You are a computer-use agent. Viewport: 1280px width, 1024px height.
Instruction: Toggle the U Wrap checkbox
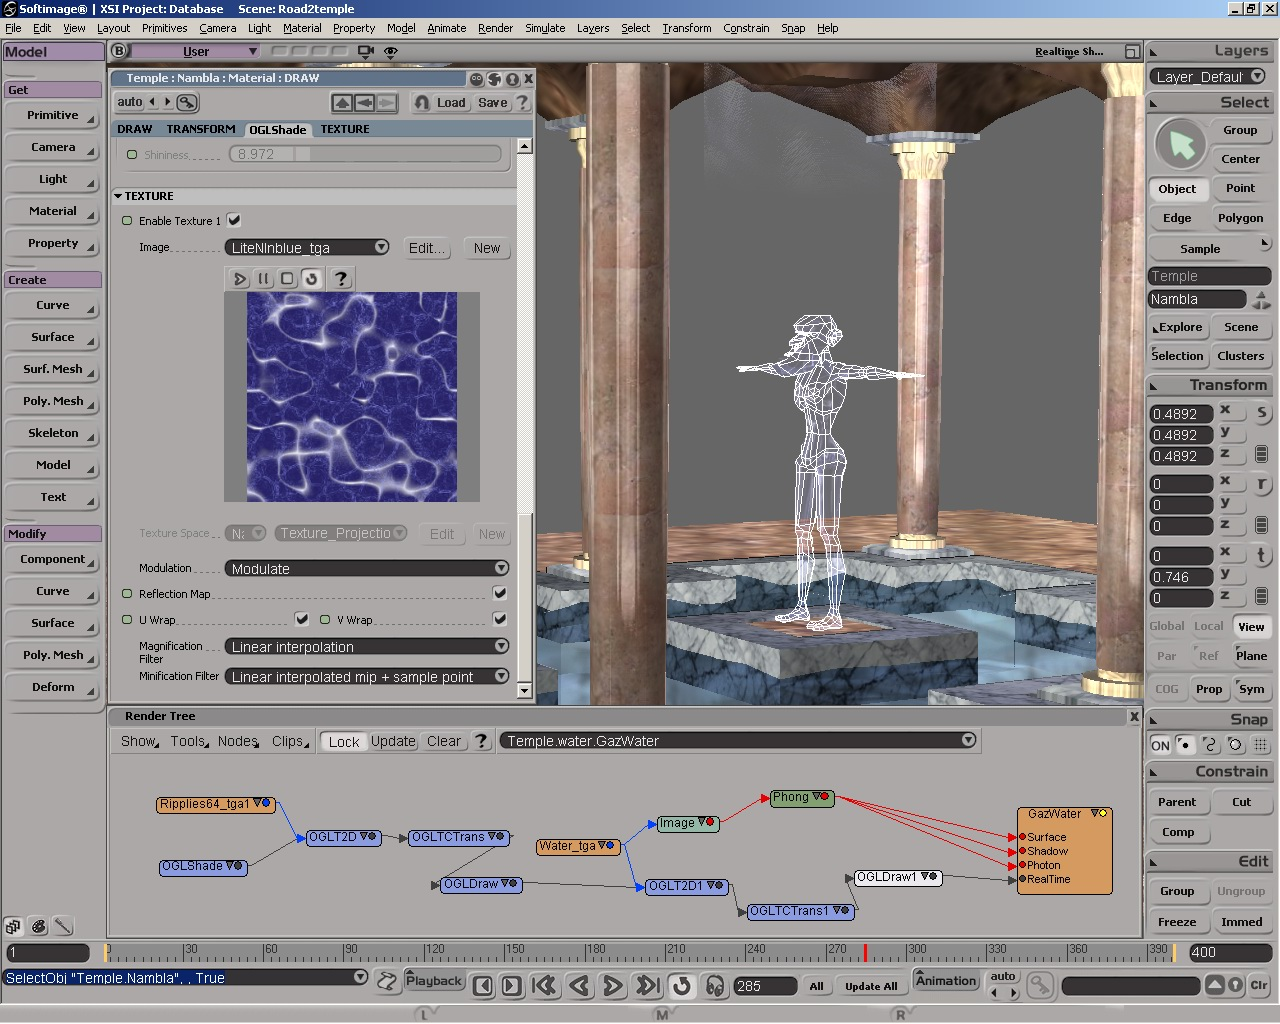(301, 619)
